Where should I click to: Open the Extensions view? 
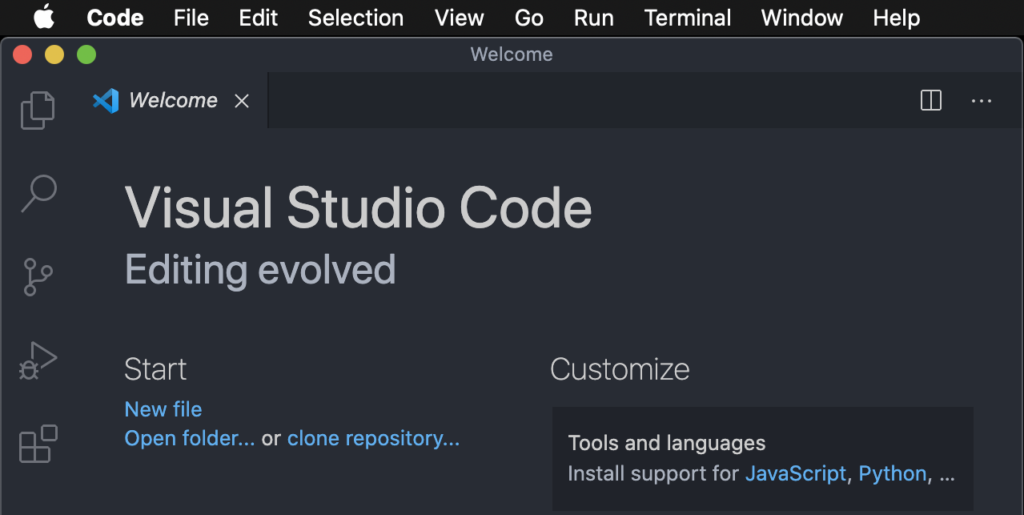(x=38, y=444)
